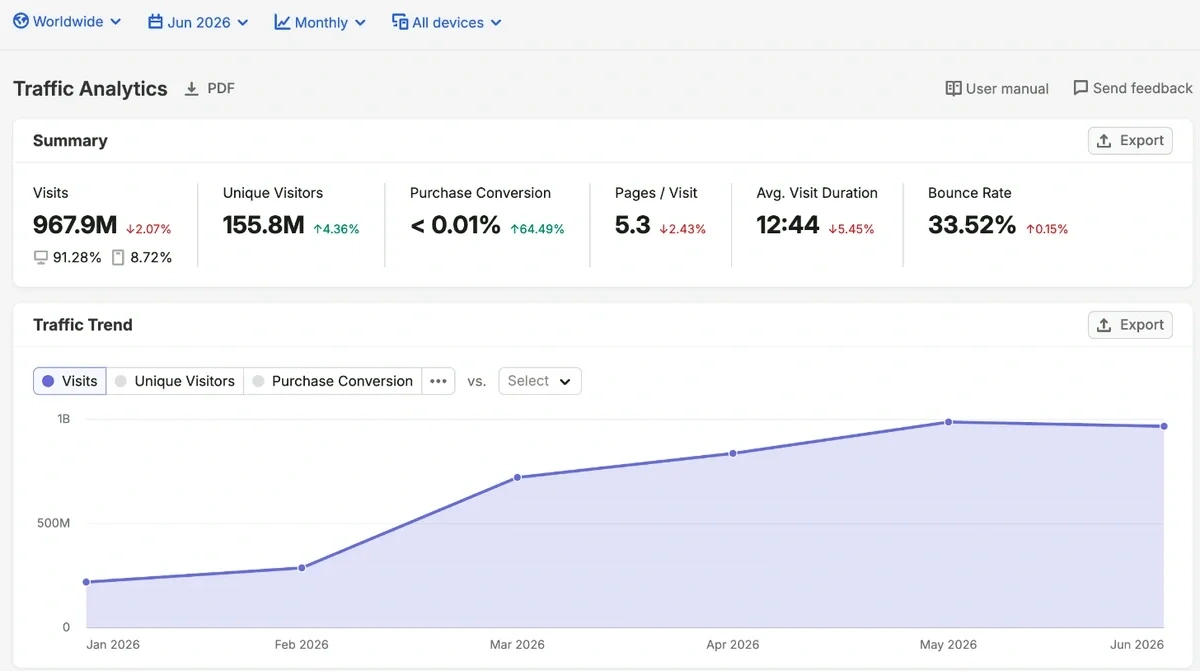The height and width of the screenshot is (671, 1200).
Task: Open the Worldwide region filter
Action: point(67,22)
